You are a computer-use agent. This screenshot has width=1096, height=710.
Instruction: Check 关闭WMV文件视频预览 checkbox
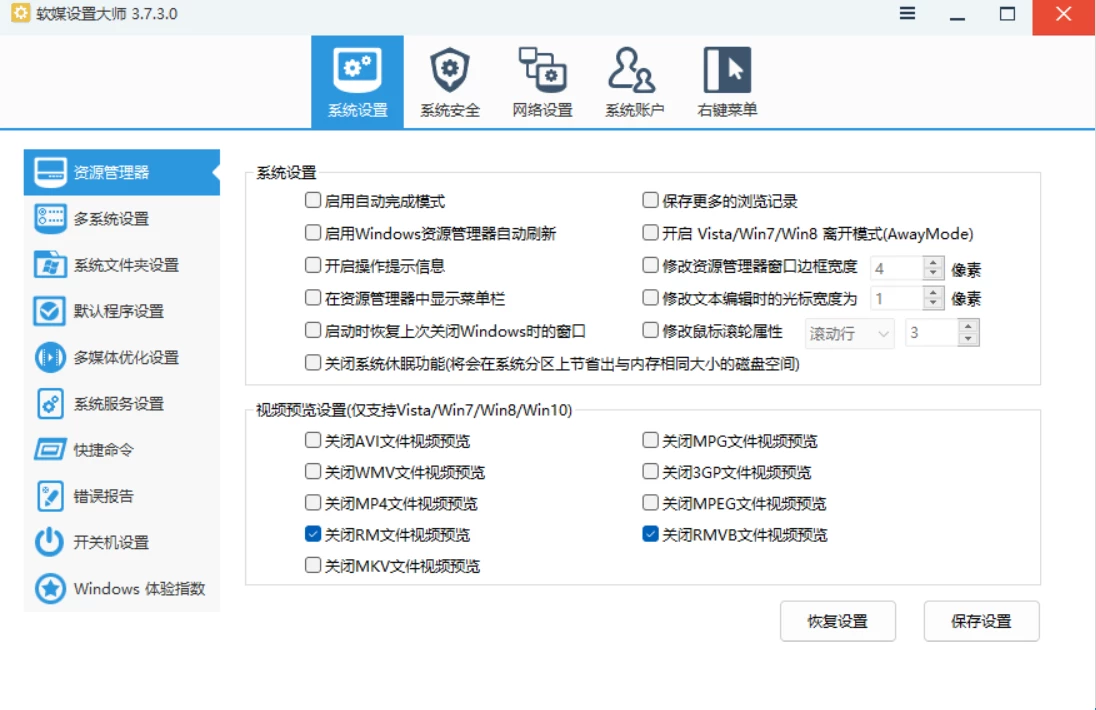point(312,472)
